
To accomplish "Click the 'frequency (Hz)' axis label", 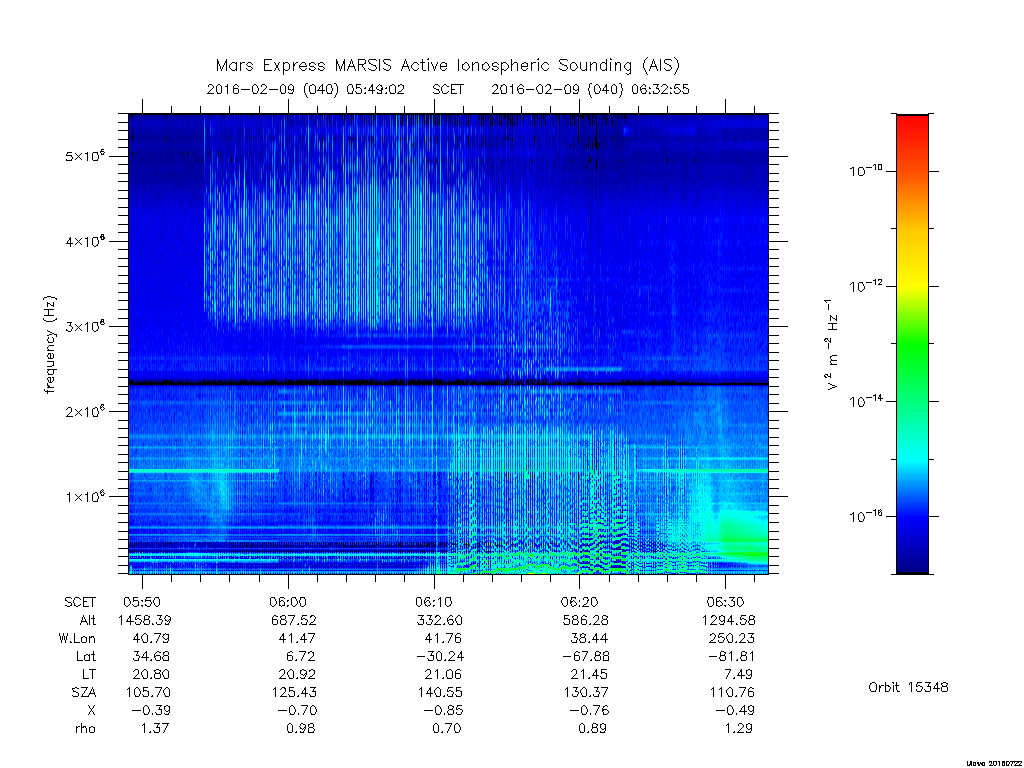I will coord(50,345).
